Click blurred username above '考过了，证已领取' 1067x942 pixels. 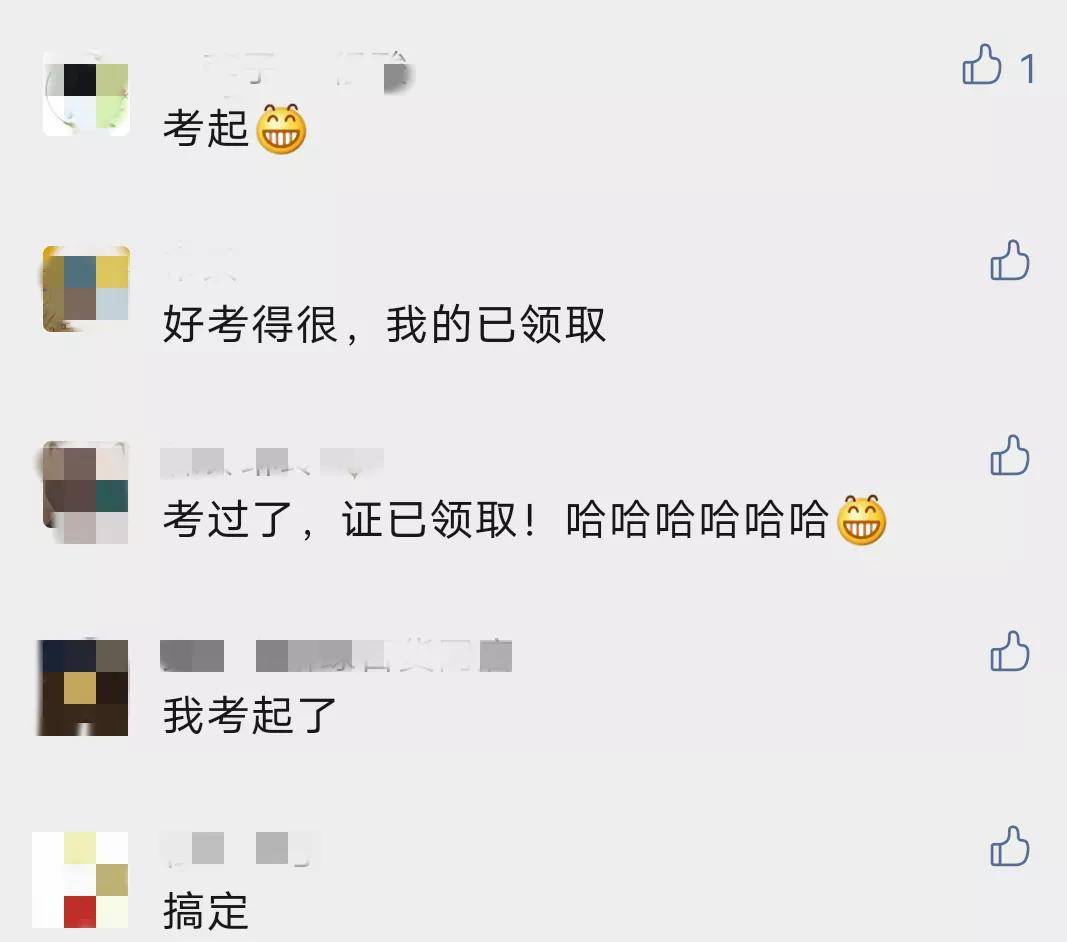point(272,462)
